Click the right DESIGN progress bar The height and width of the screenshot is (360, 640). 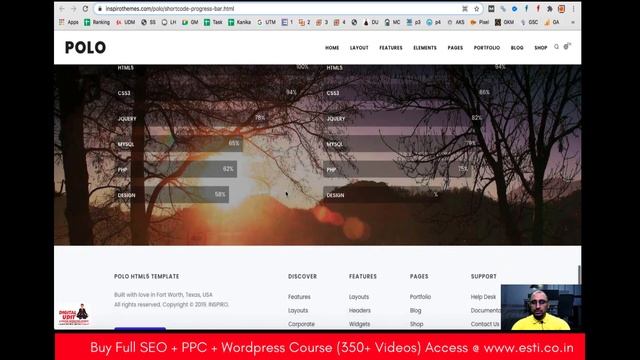tap(382, 195)
